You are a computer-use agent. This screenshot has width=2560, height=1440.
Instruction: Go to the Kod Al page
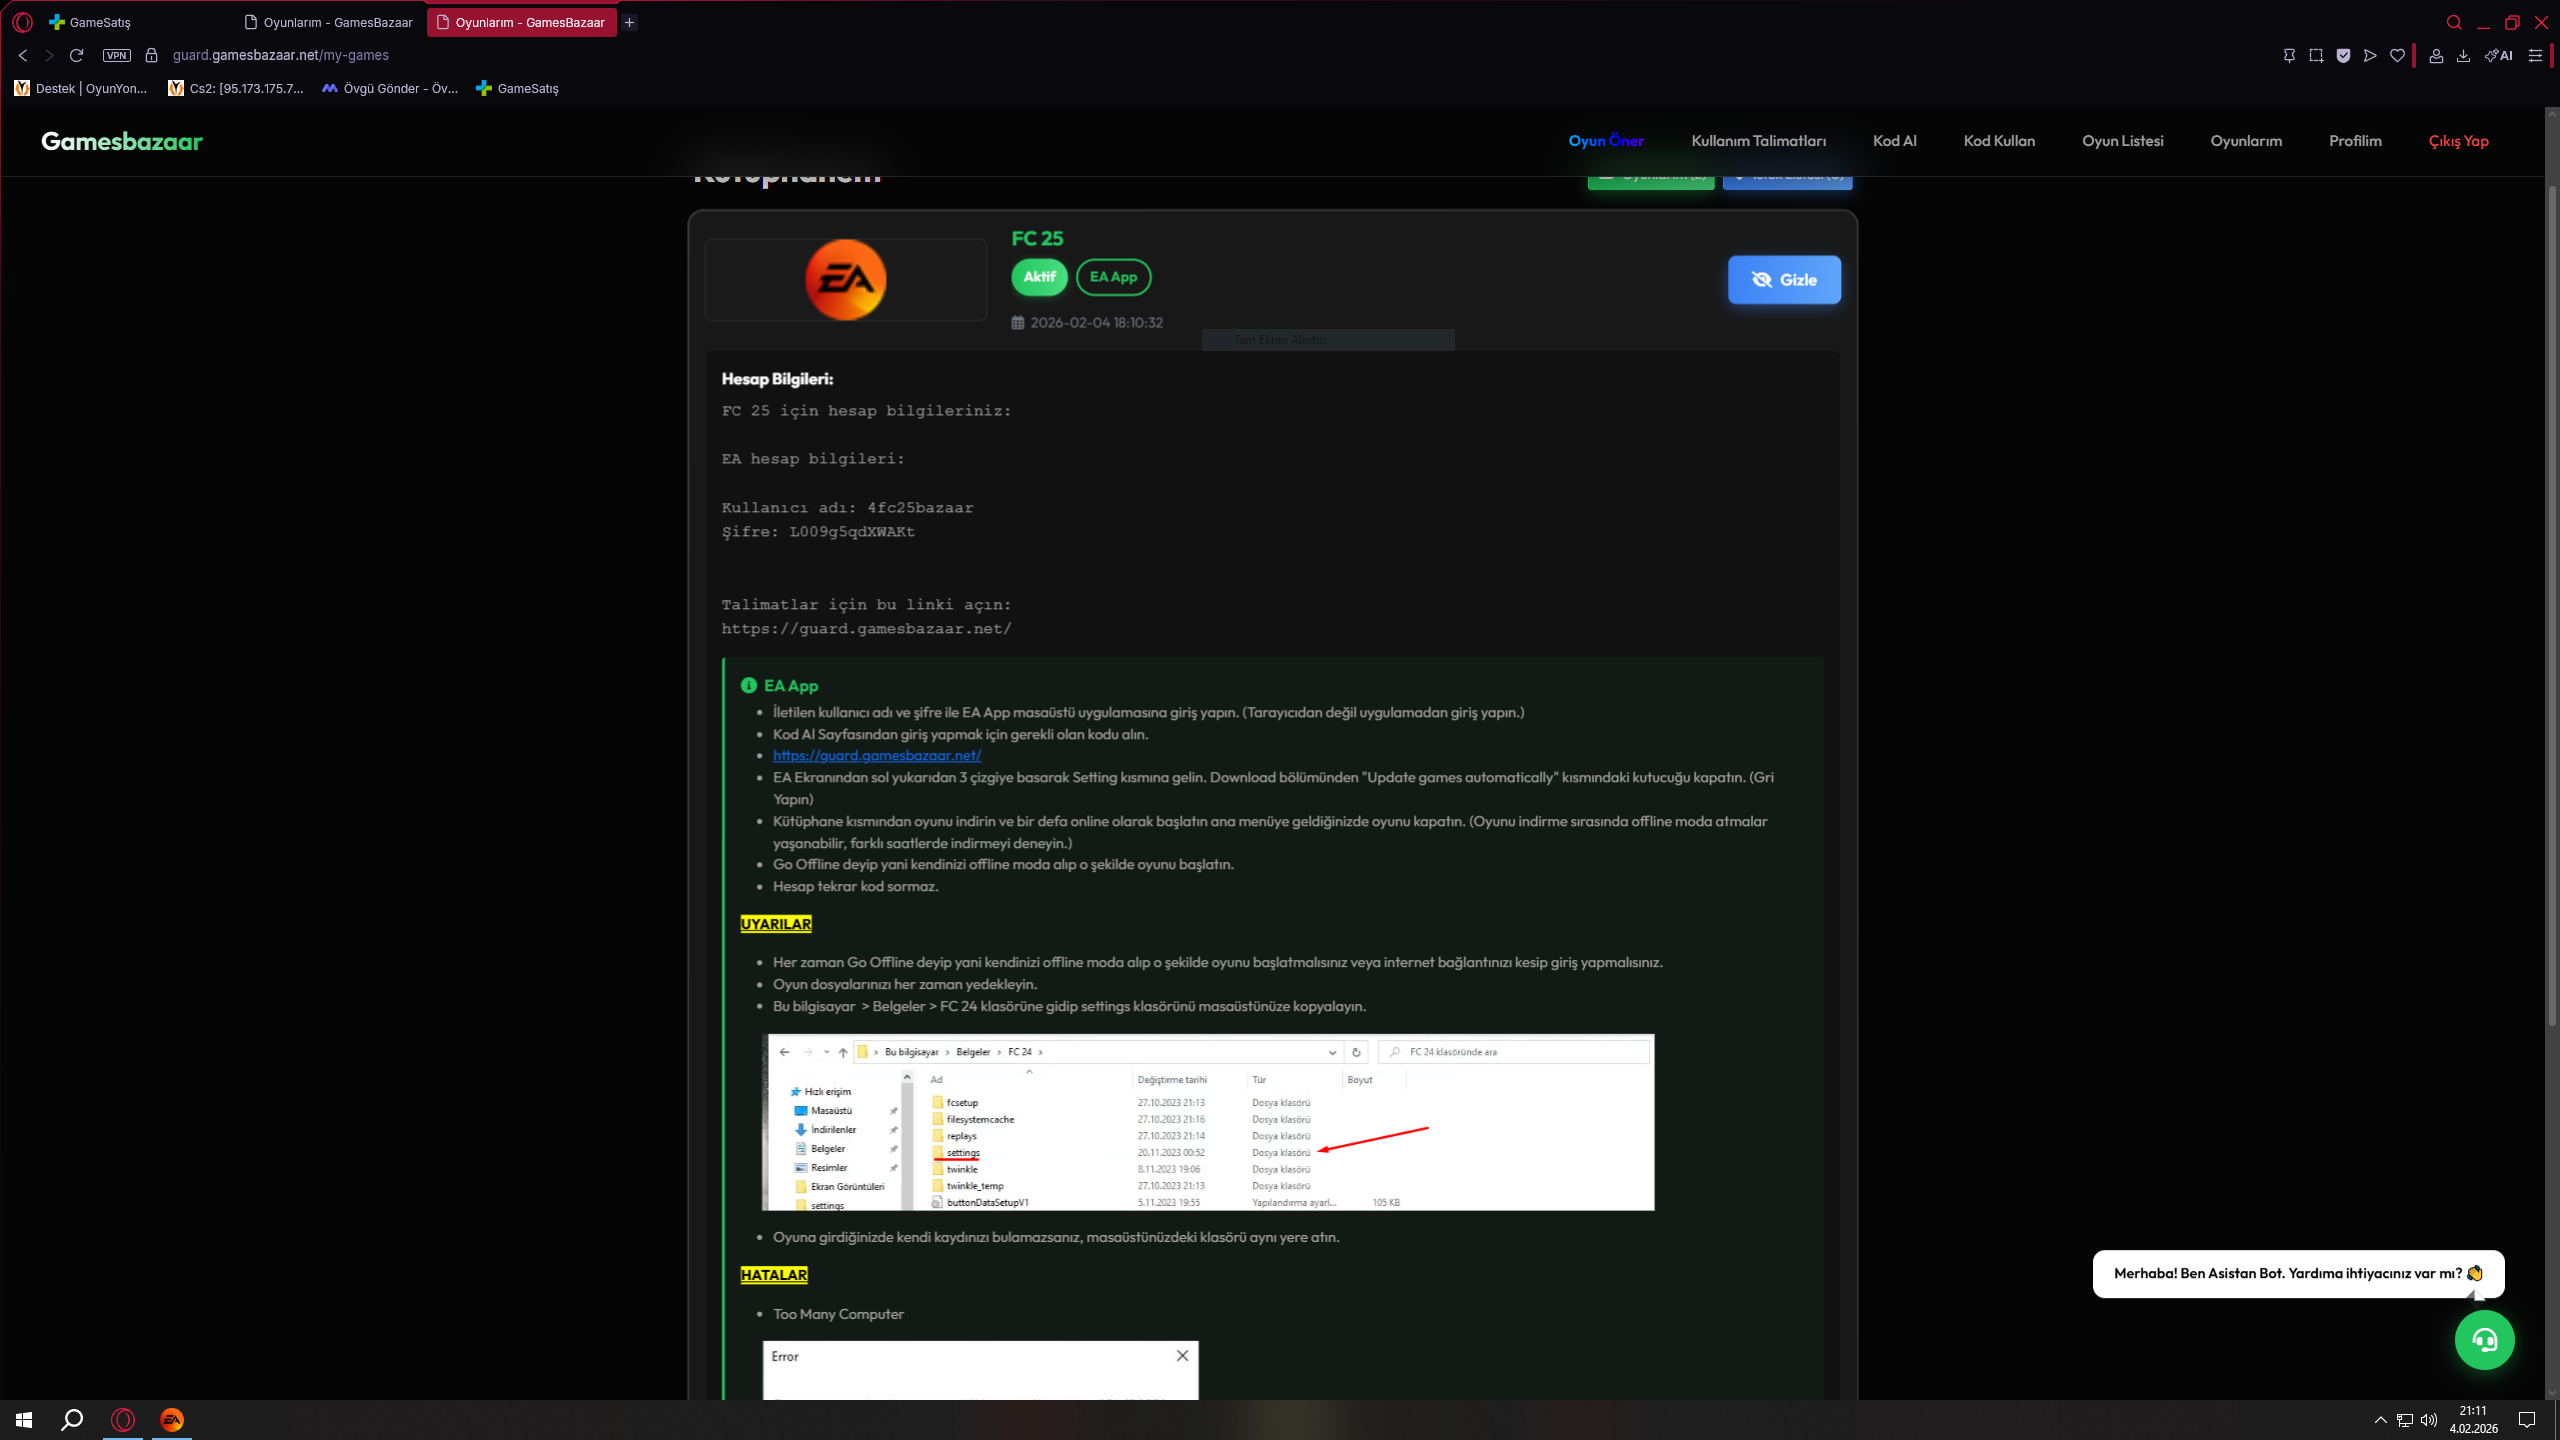(1894, 141)
